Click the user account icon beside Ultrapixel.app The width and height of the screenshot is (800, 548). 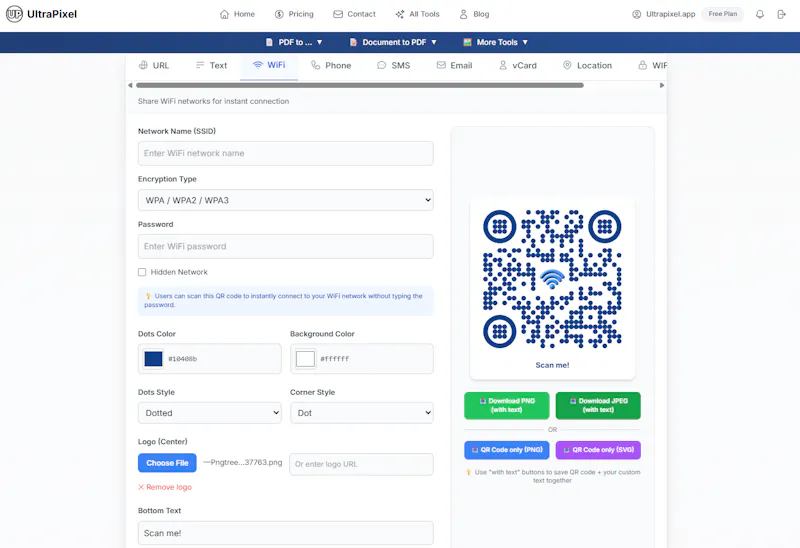636,14
